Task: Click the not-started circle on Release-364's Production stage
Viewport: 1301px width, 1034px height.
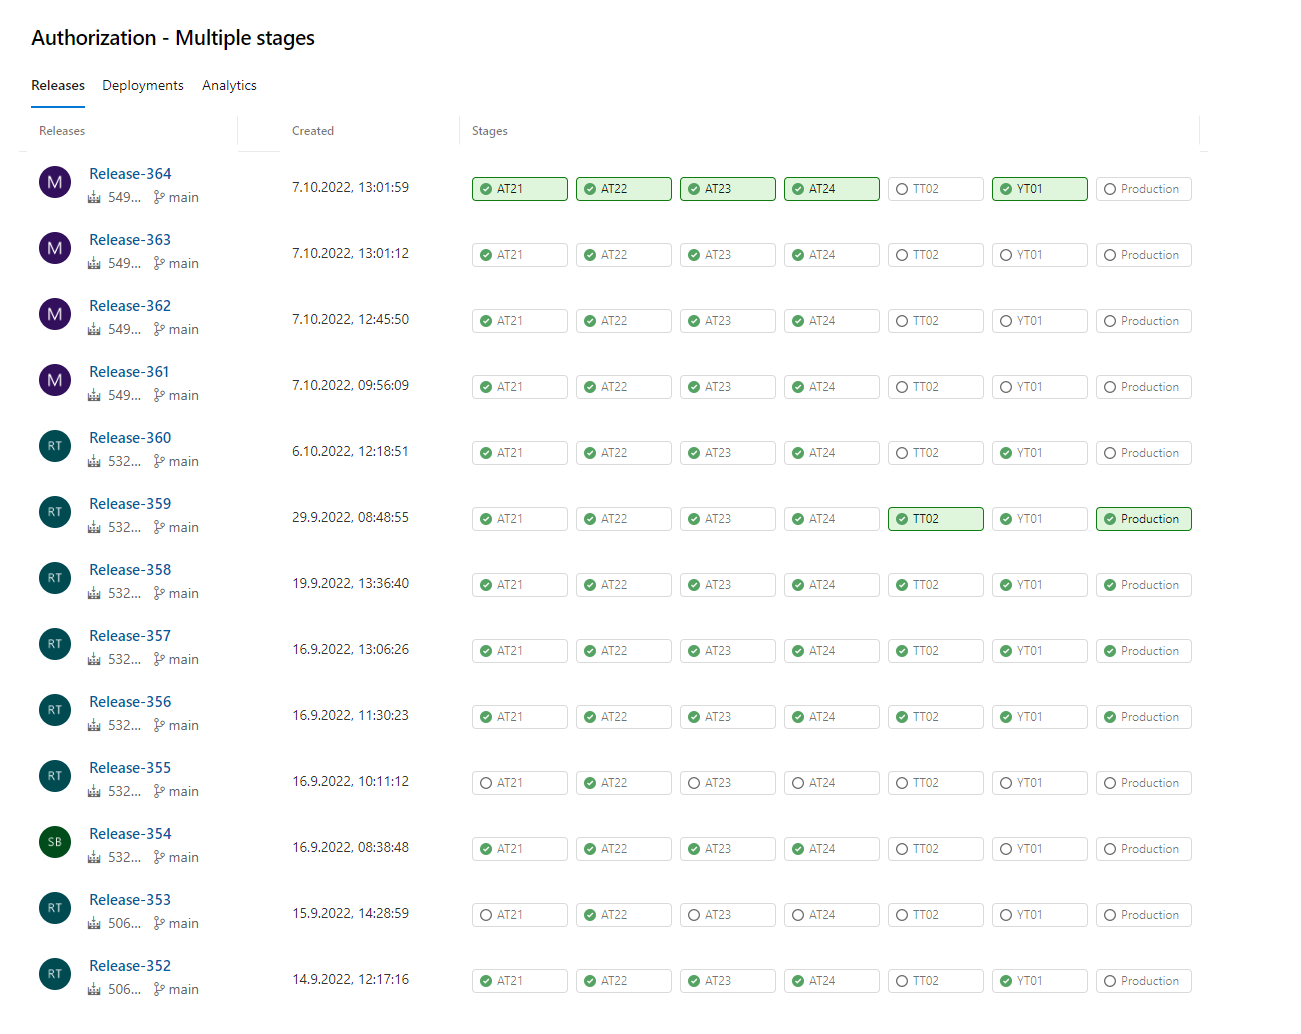Action: (1109, 188)
